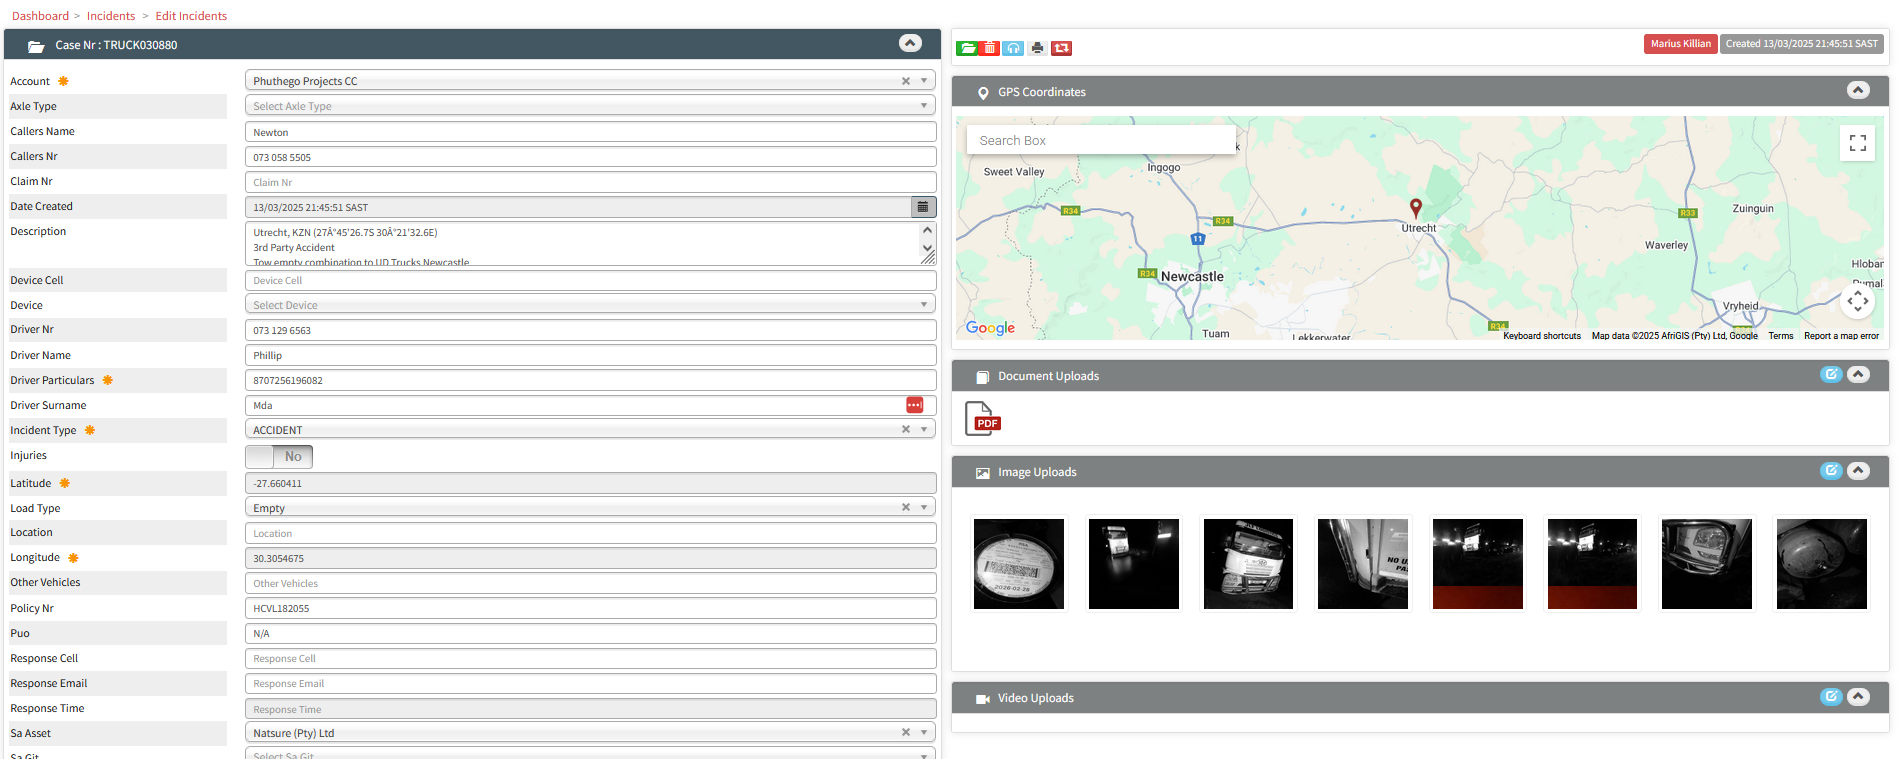Image resolution: width=1898 pixels, height=759 pixels.
Task: Collapse the Video Uploads panel
Action: [1858, 696]
